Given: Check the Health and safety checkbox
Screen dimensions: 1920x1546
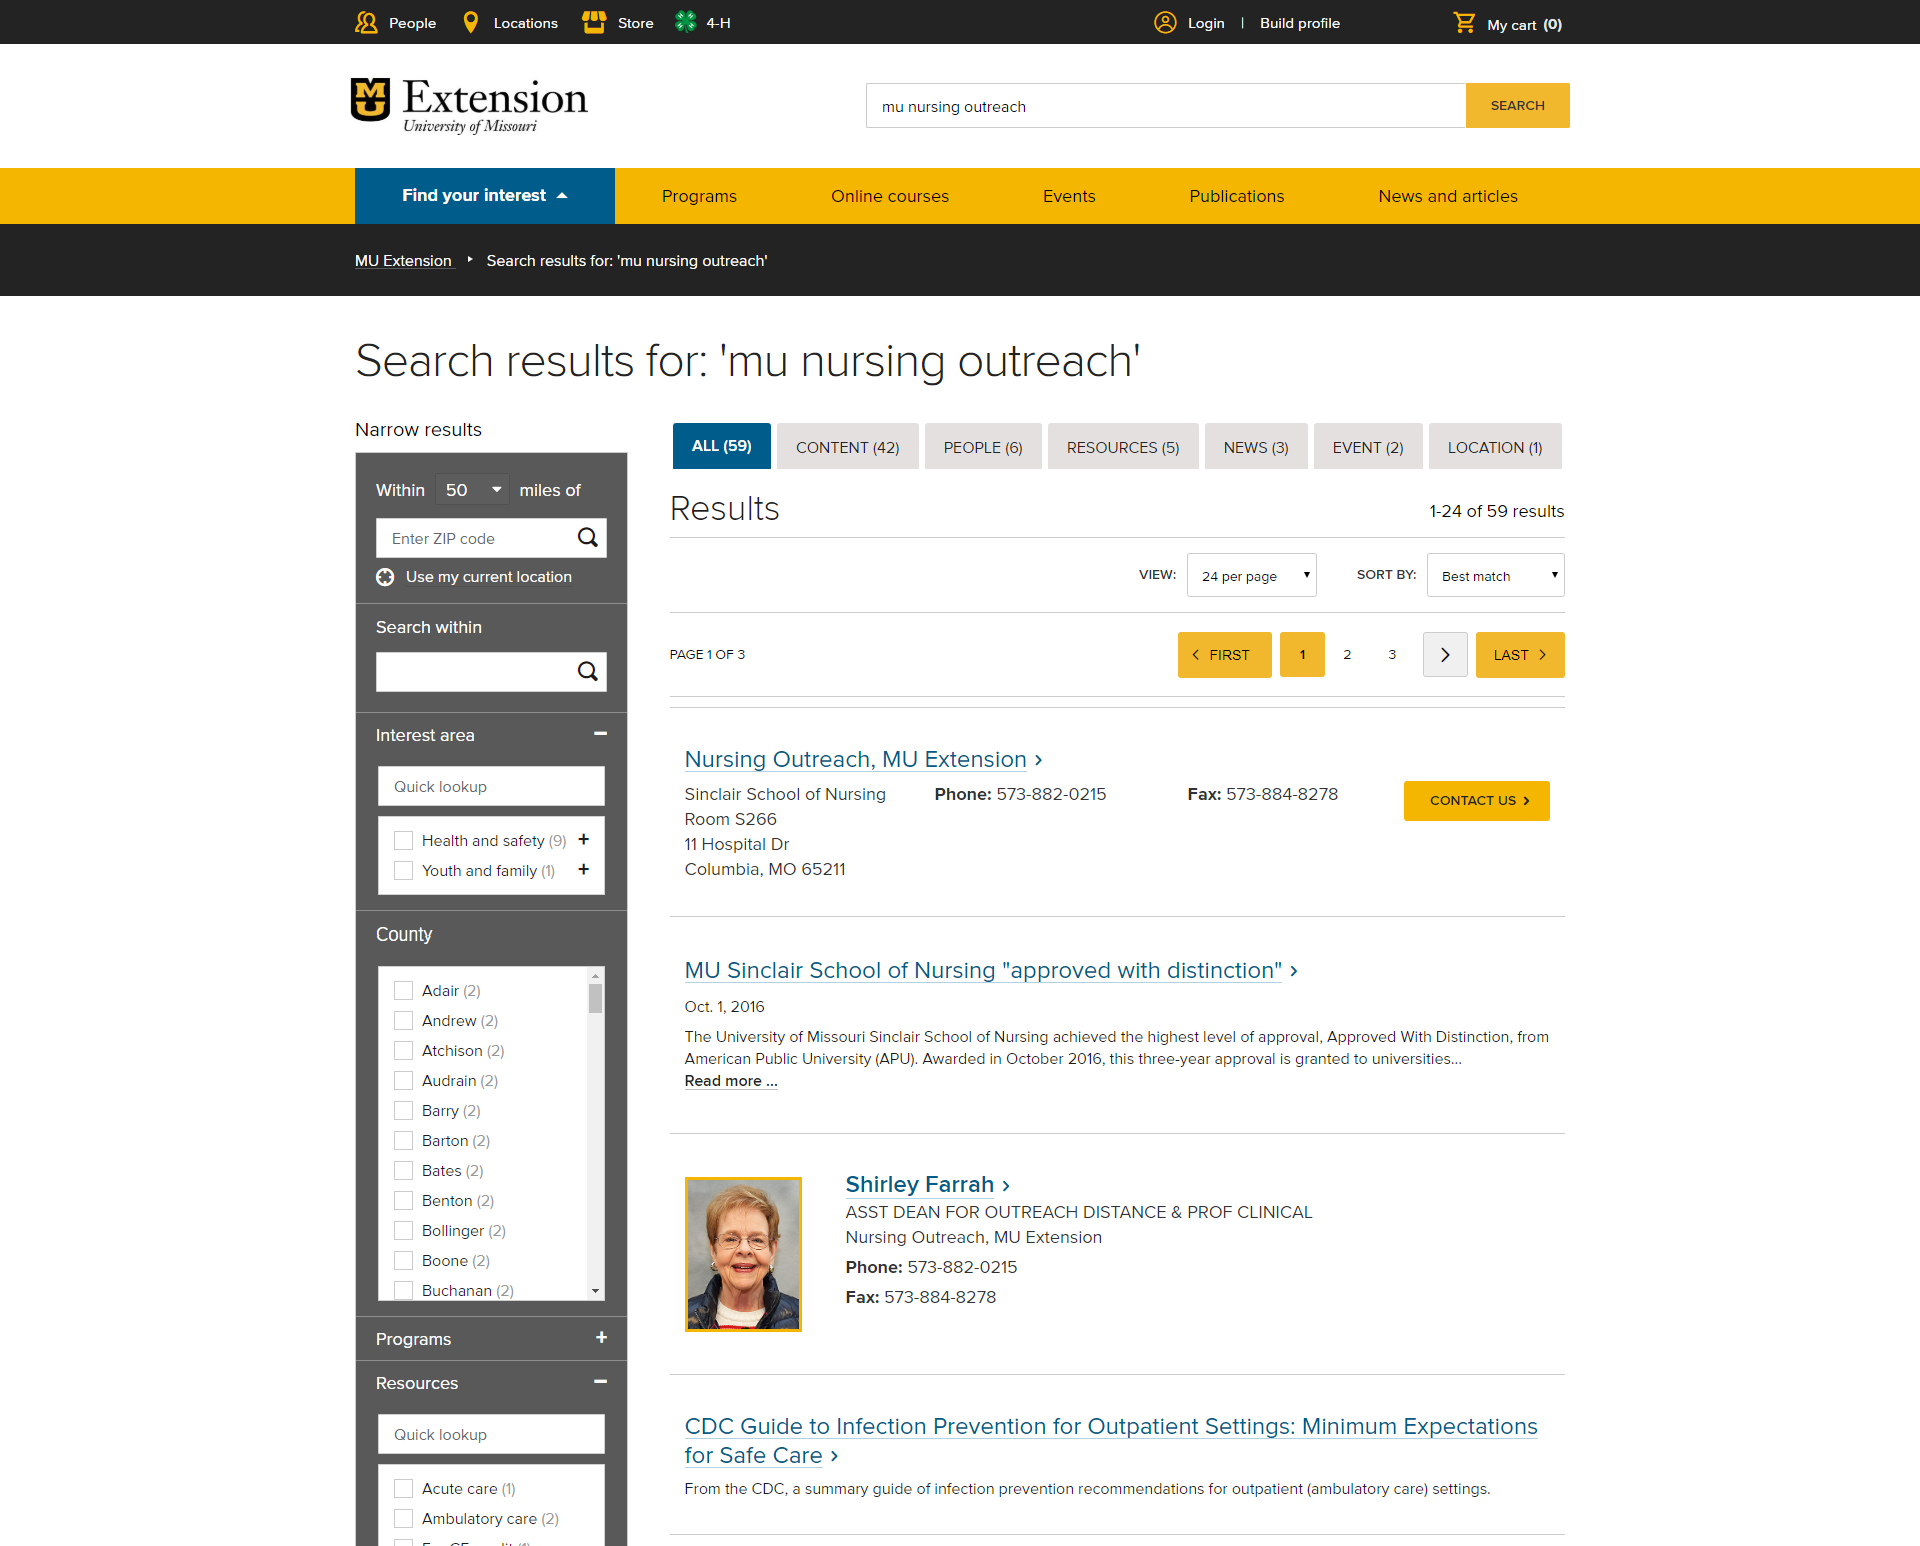Looking at the screenshot, I should tap(404, 841).
